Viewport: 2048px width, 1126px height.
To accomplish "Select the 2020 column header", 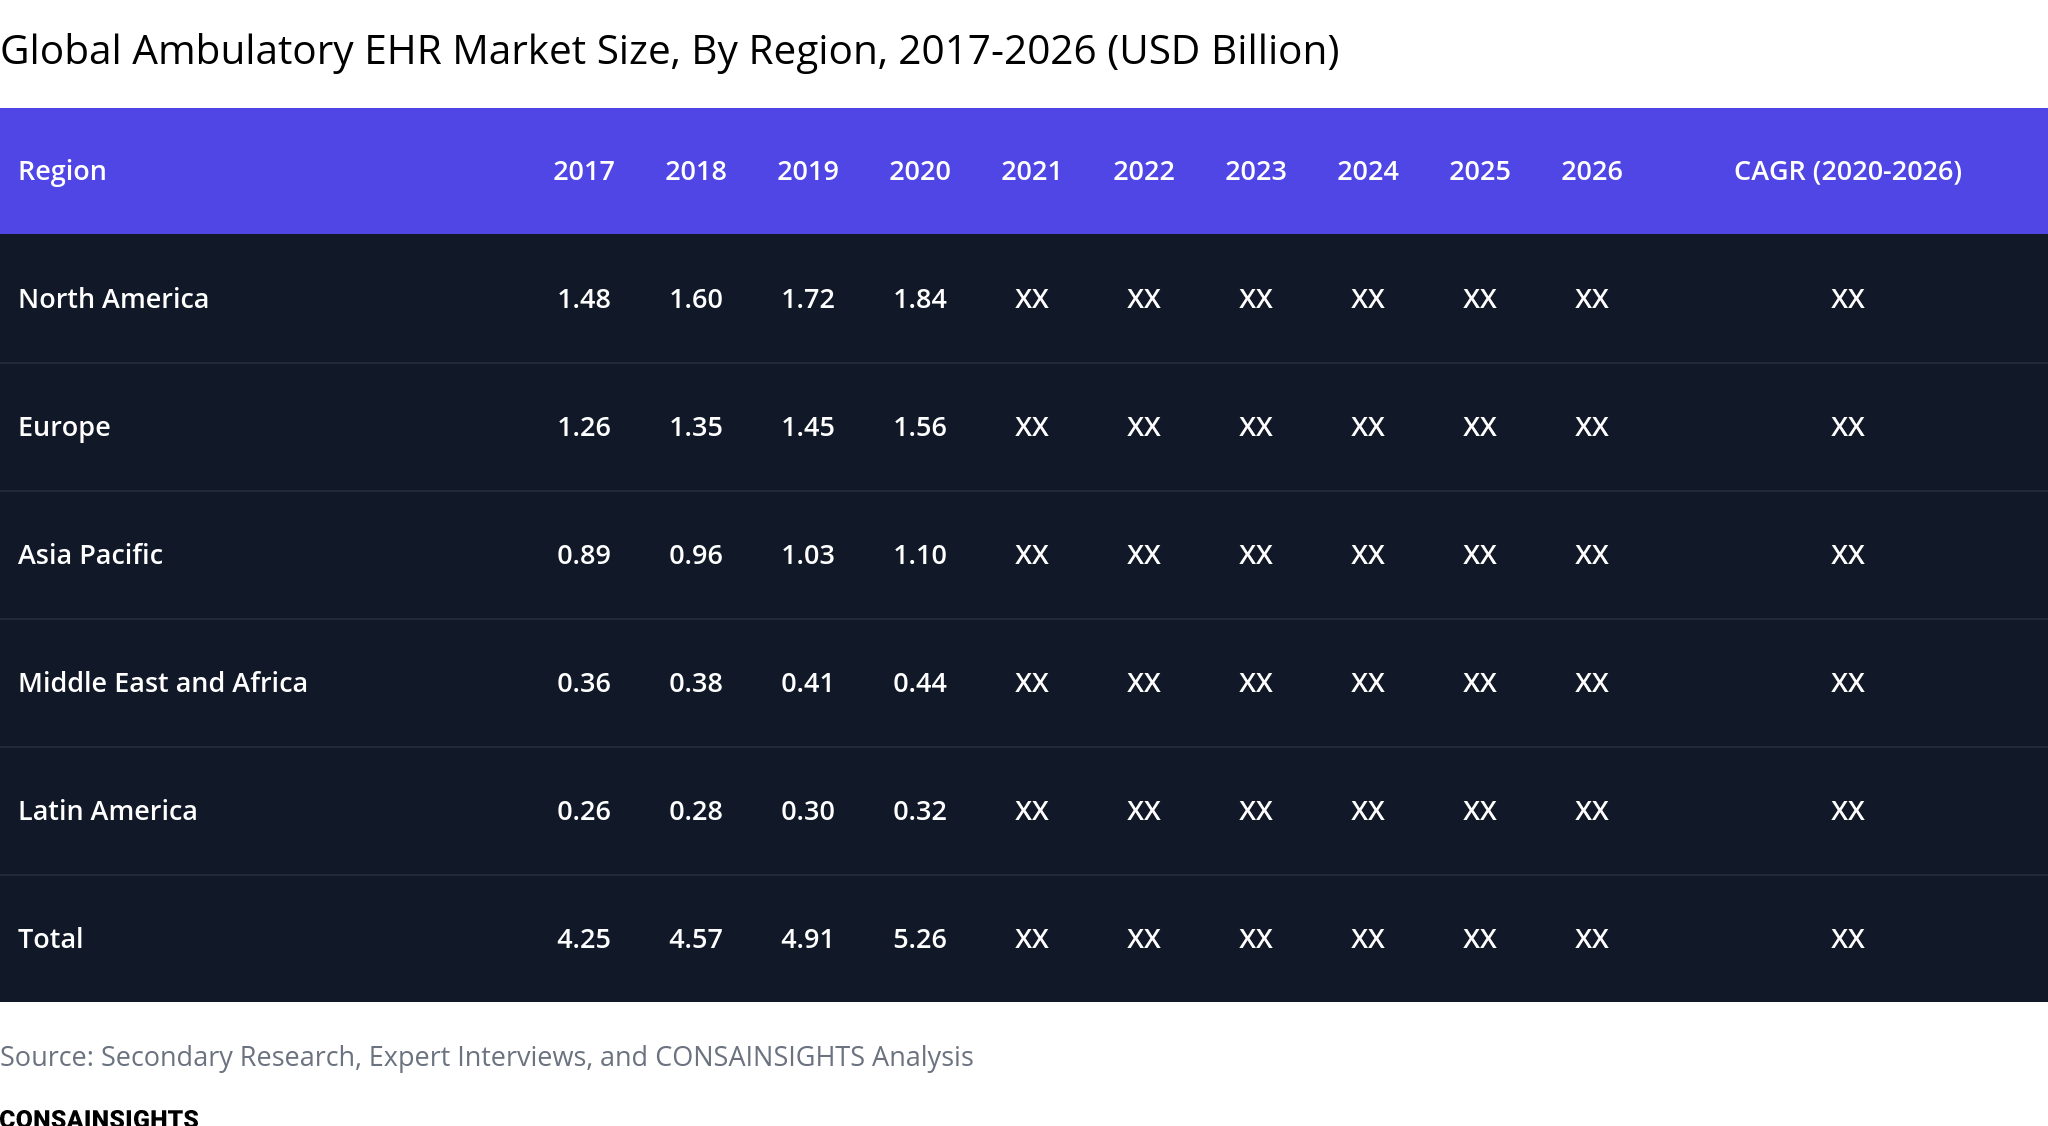I will [920, 171].
